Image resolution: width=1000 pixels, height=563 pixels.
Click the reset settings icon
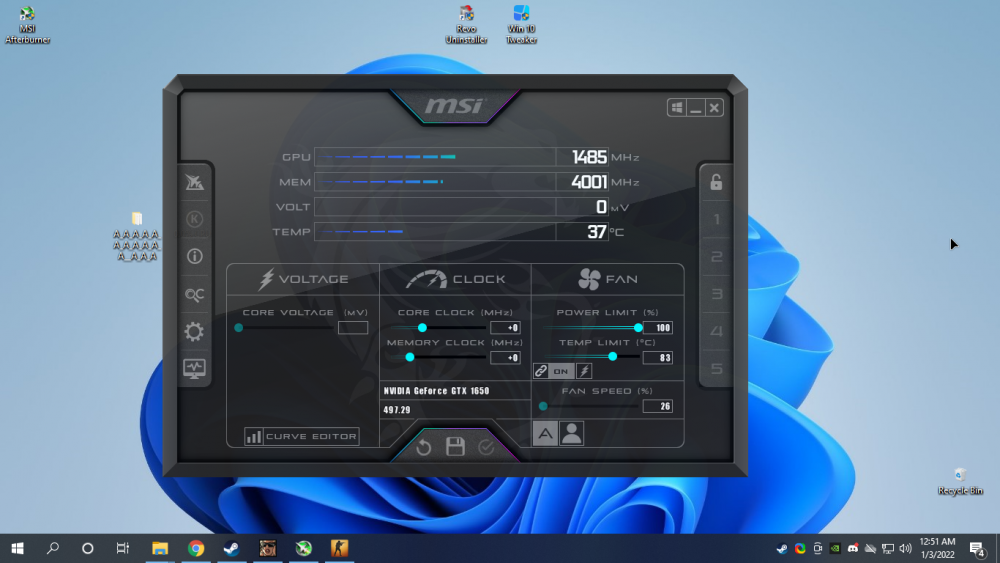(423, 447)
